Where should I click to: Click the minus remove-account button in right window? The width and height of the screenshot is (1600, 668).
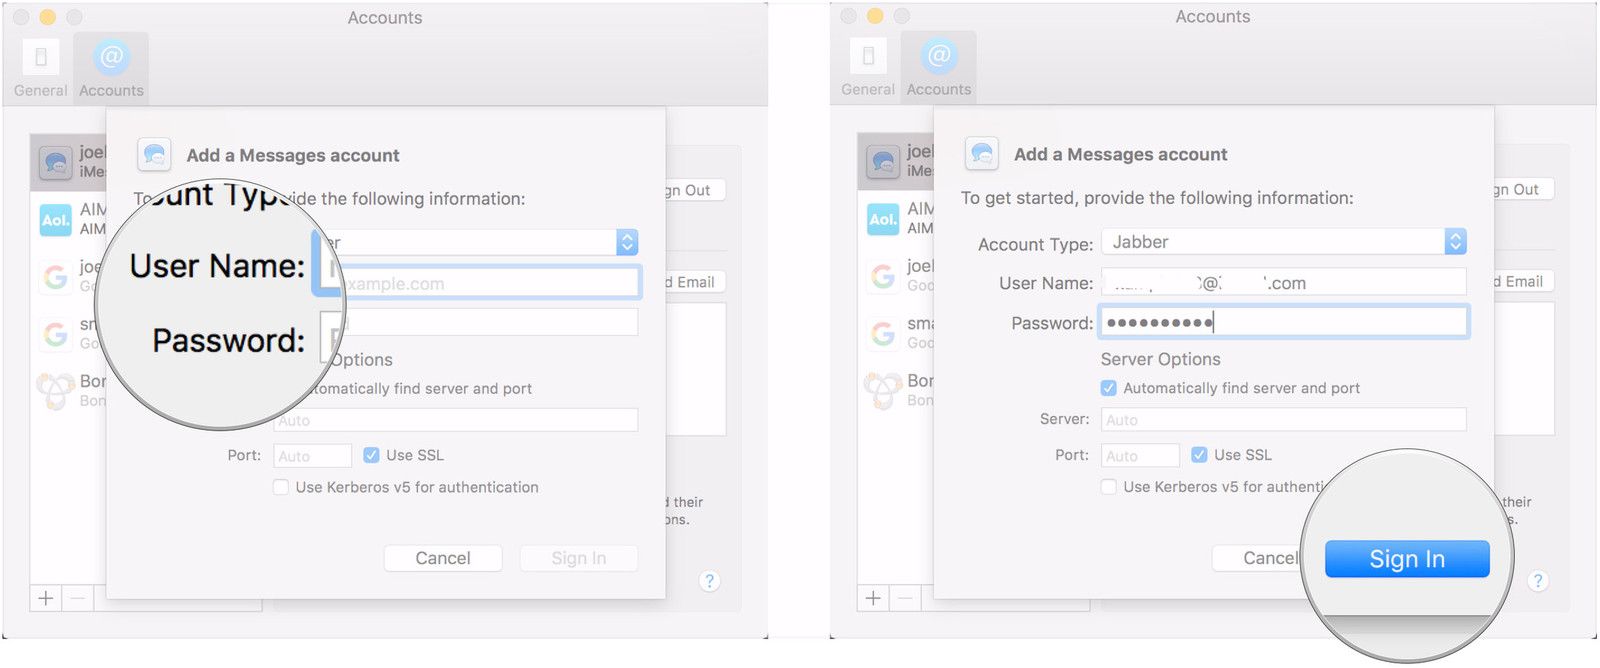905,598
